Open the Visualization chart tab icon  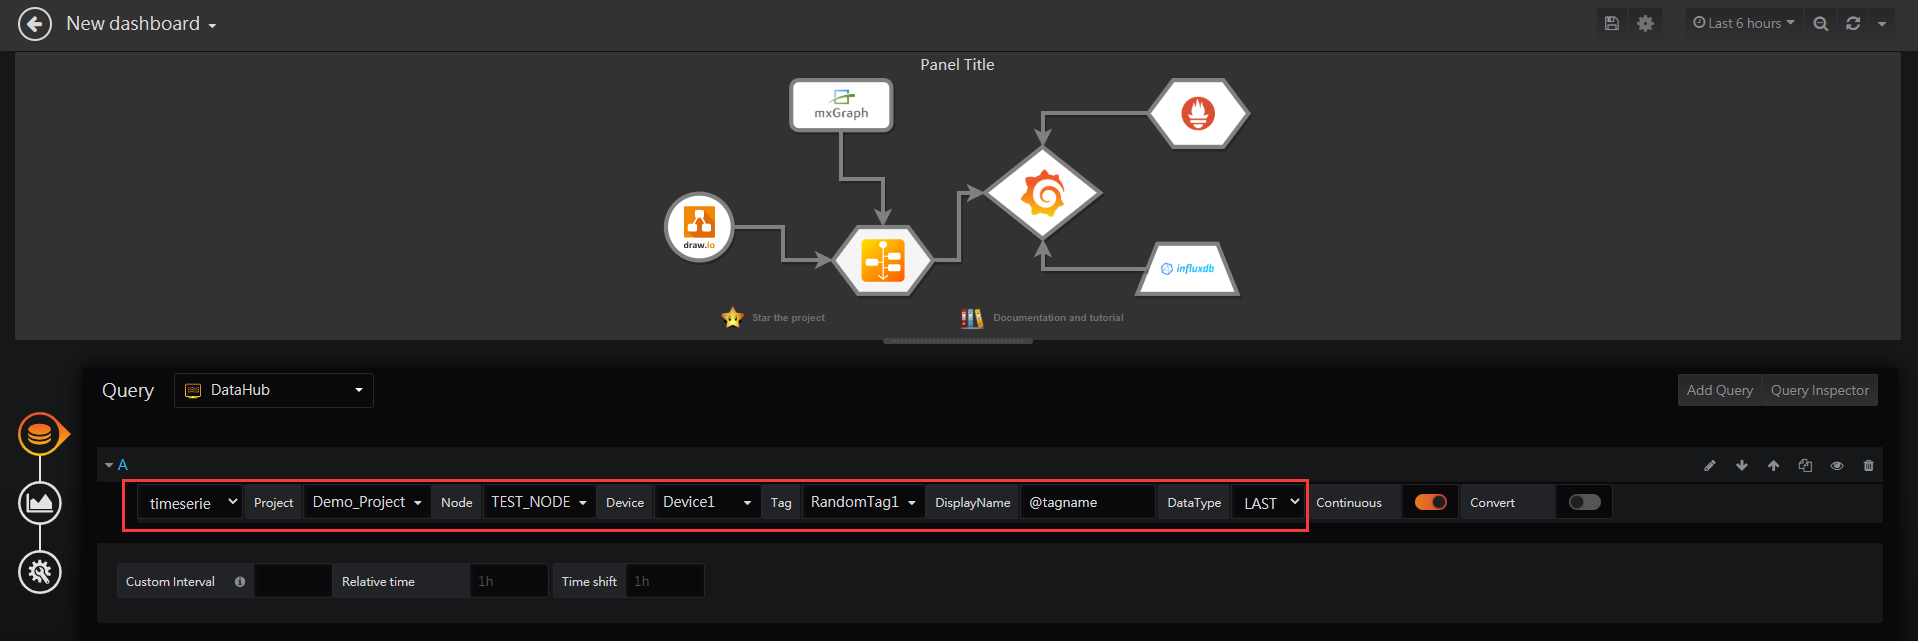[x=40, y=503]
